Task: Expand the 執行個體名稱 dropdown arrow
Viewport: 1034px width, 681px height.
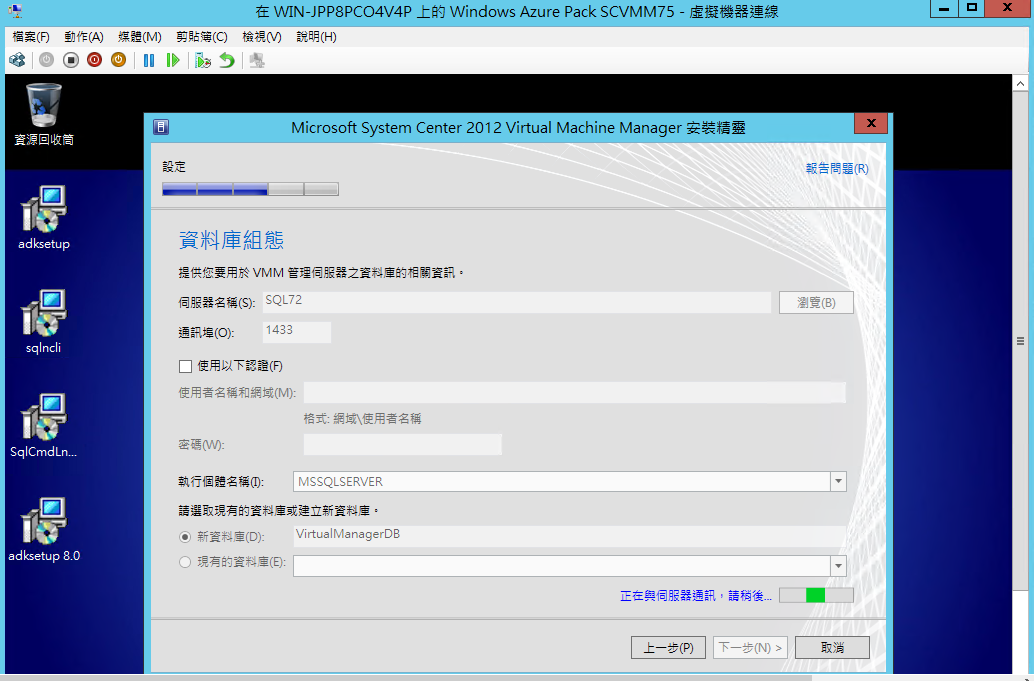Action: pyautogui.click(x=838, y=482)
